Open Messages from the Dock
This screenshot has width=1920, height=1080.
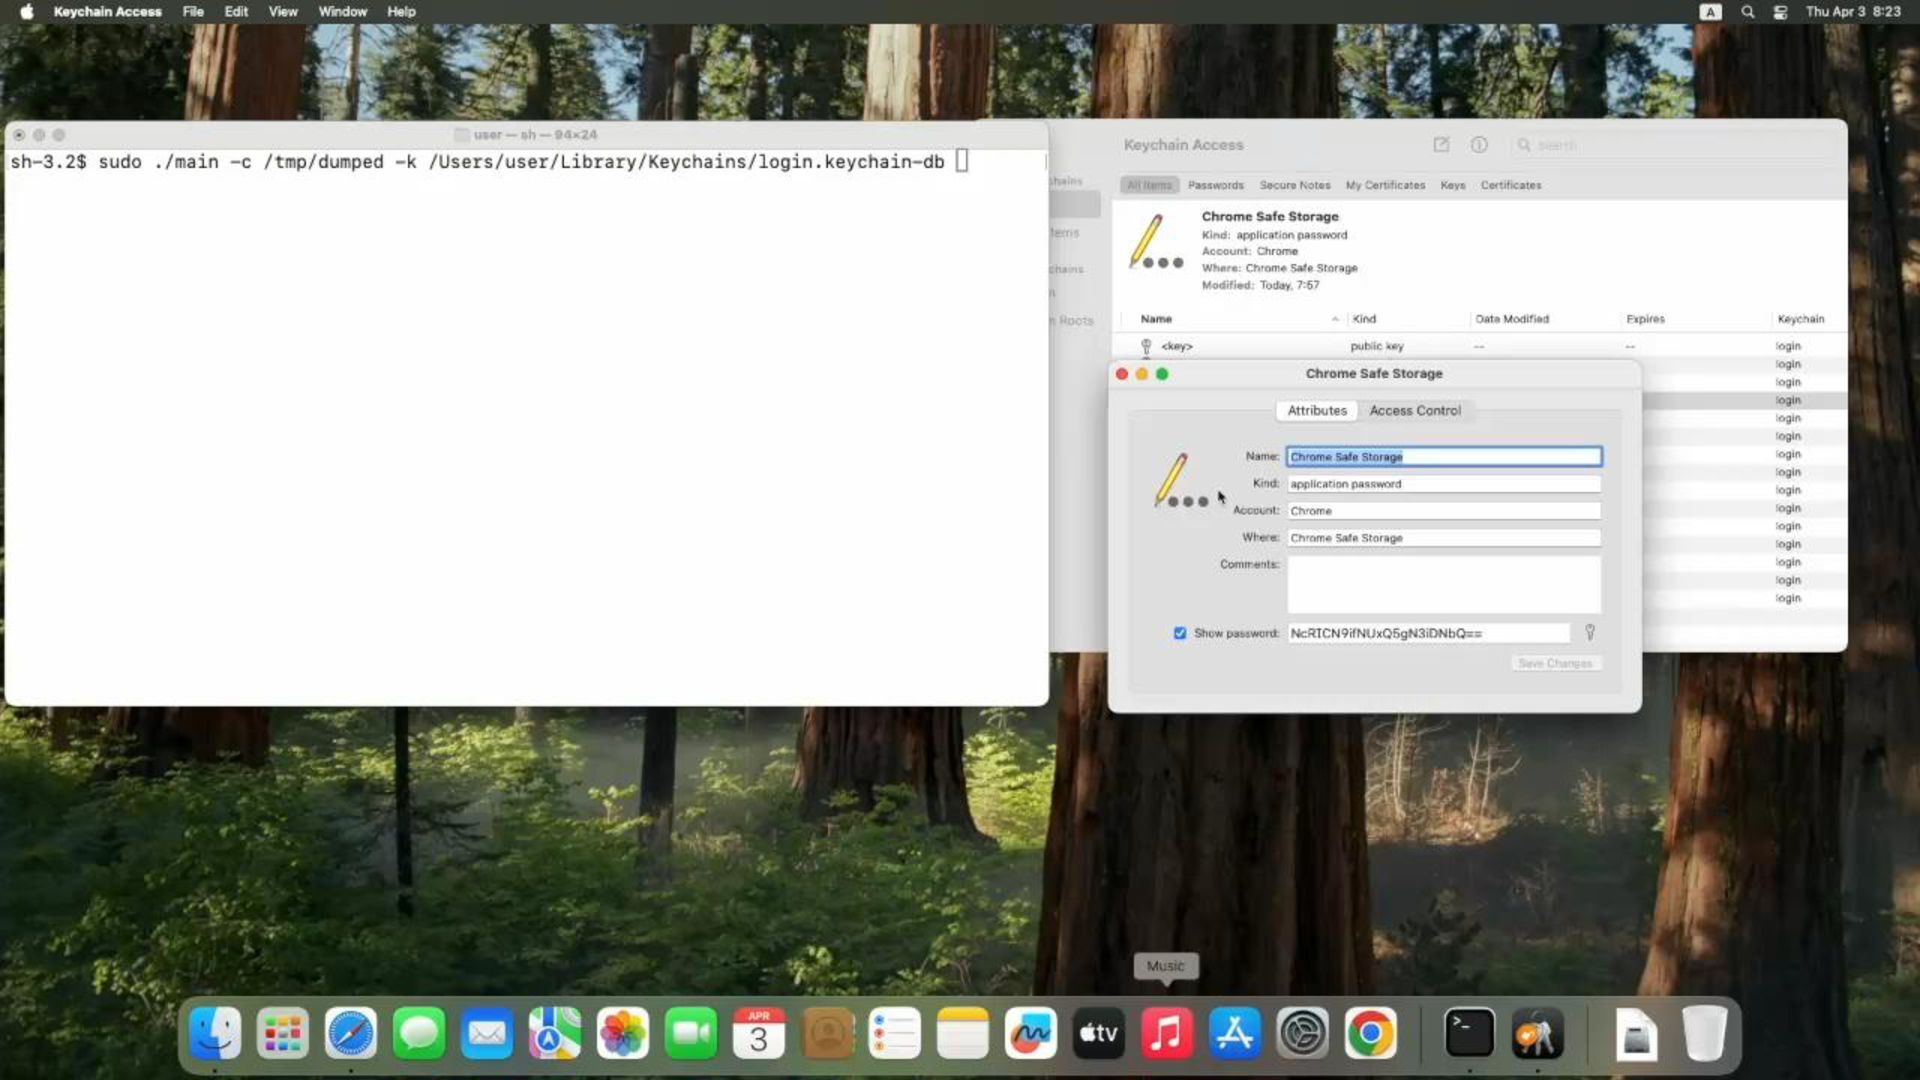(419, 1033)
